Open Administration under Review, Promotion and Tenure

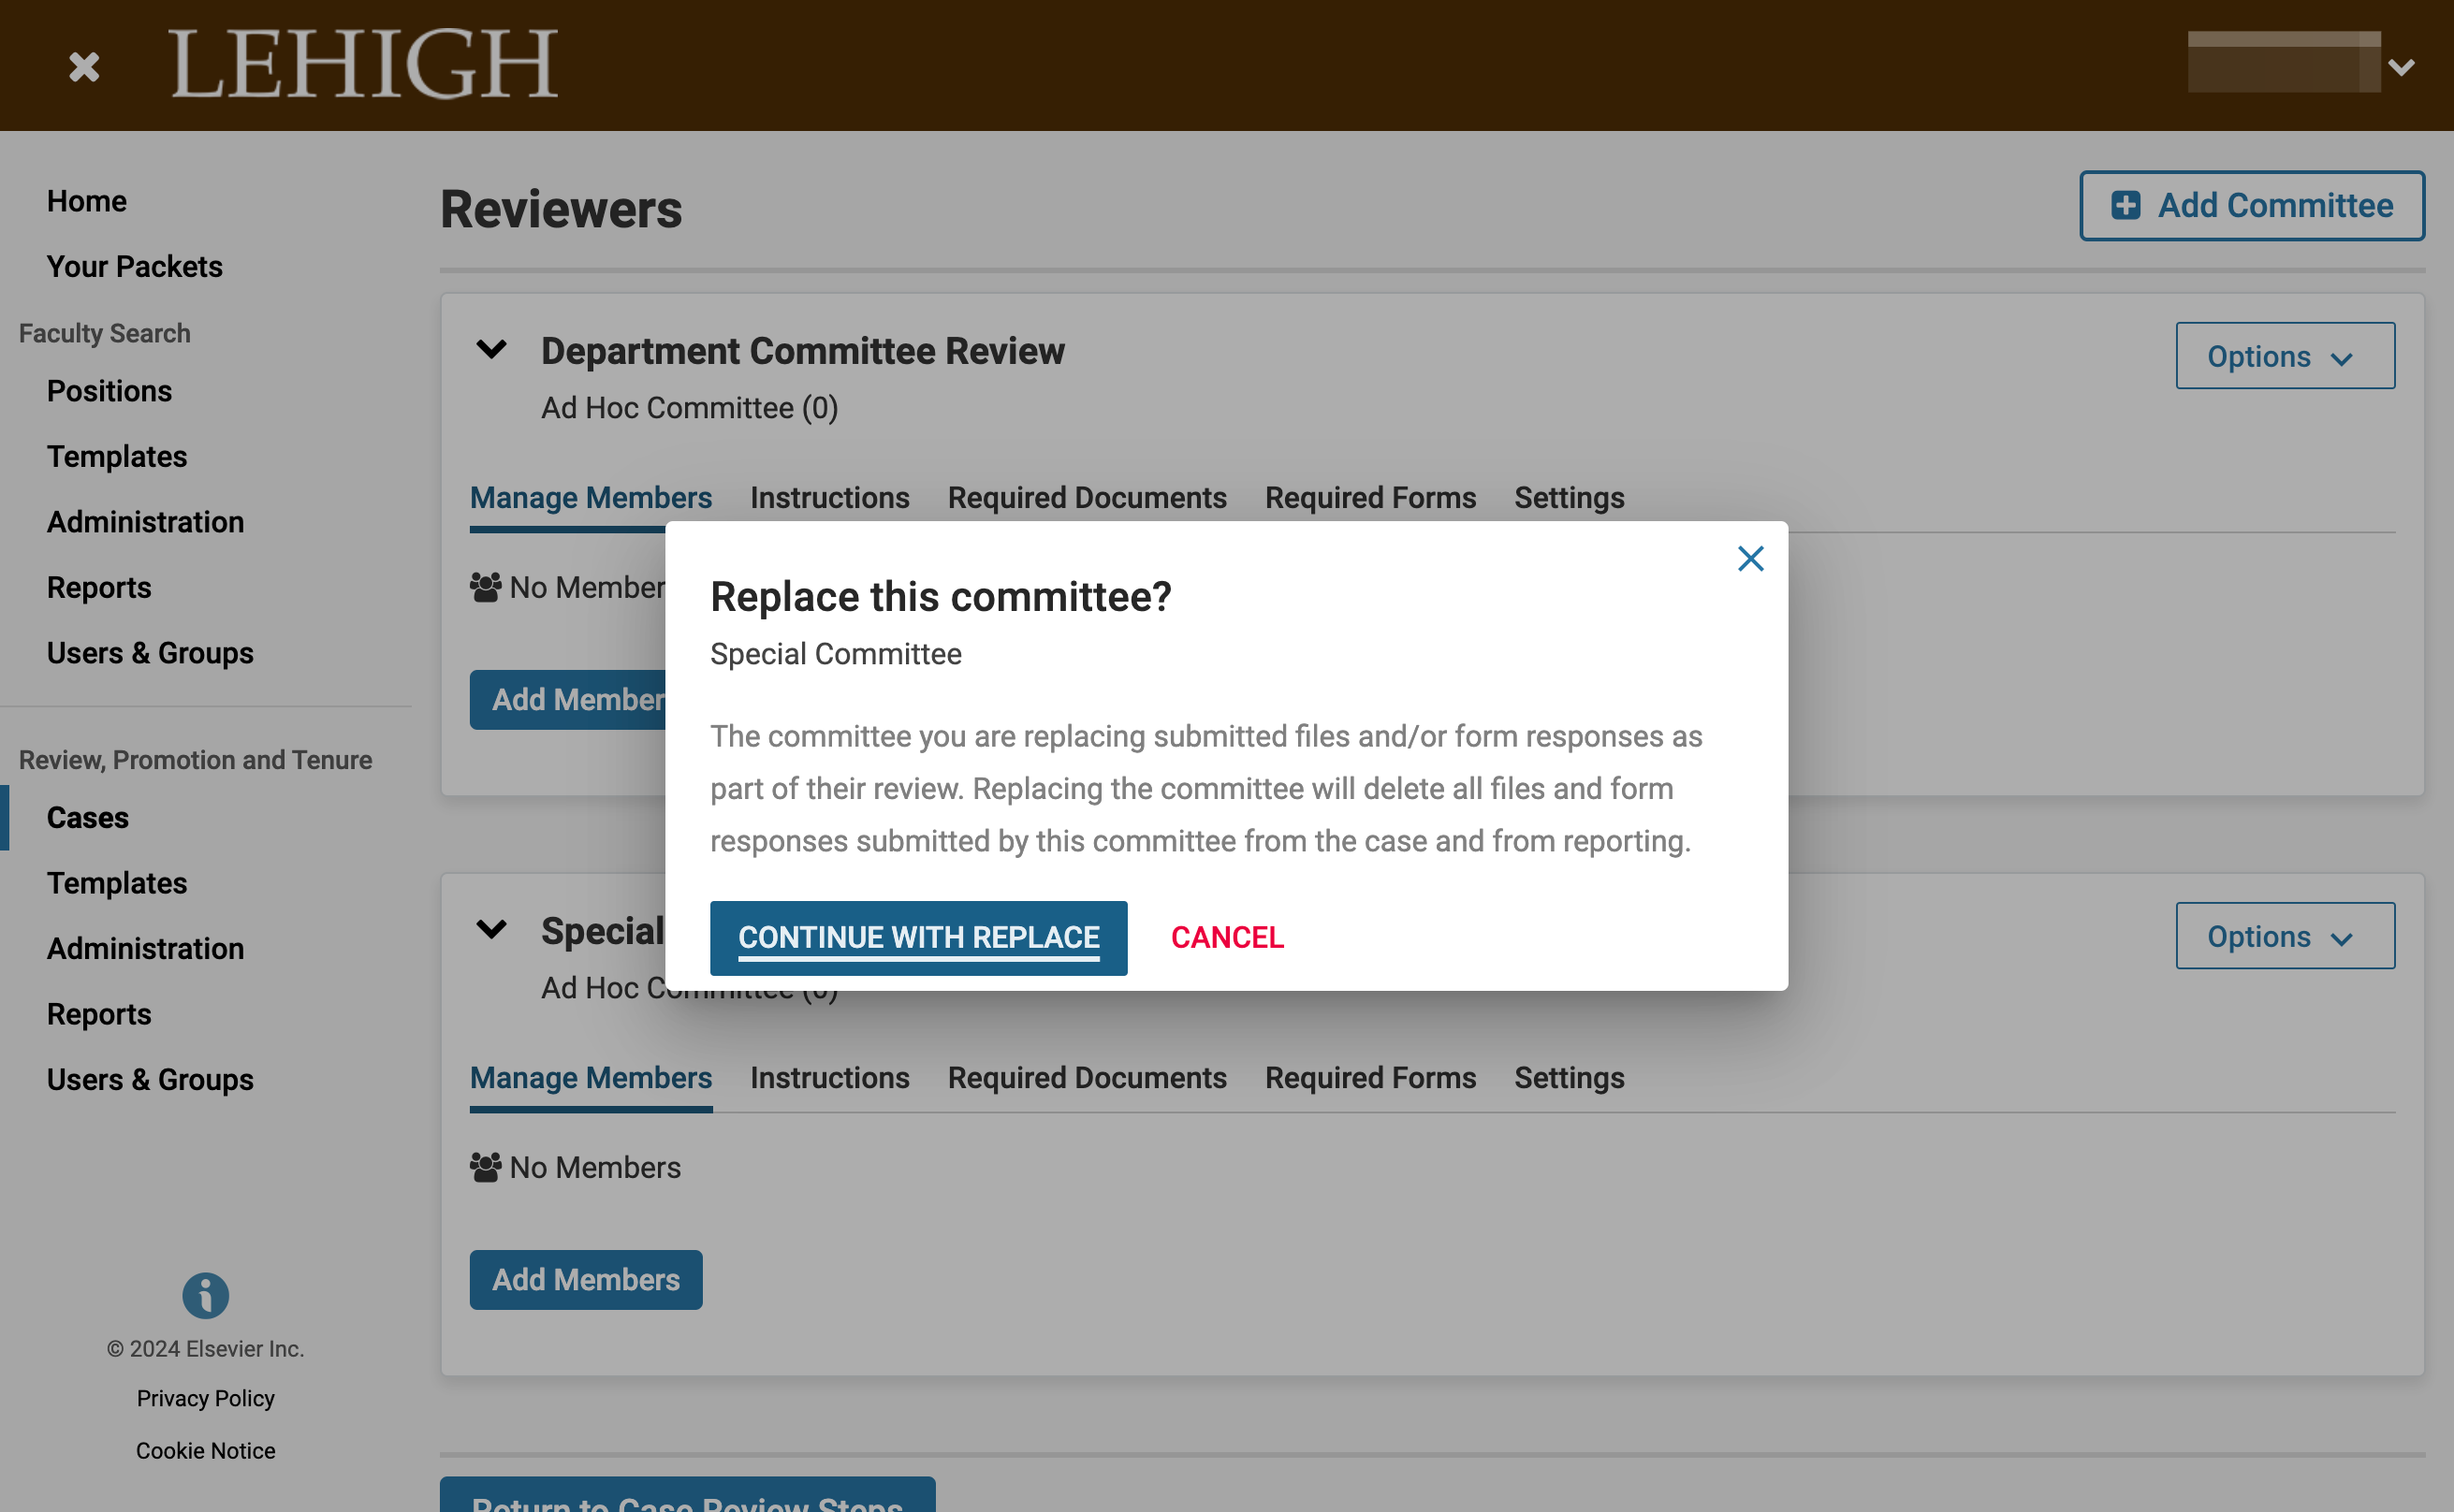tap(145, 949)
